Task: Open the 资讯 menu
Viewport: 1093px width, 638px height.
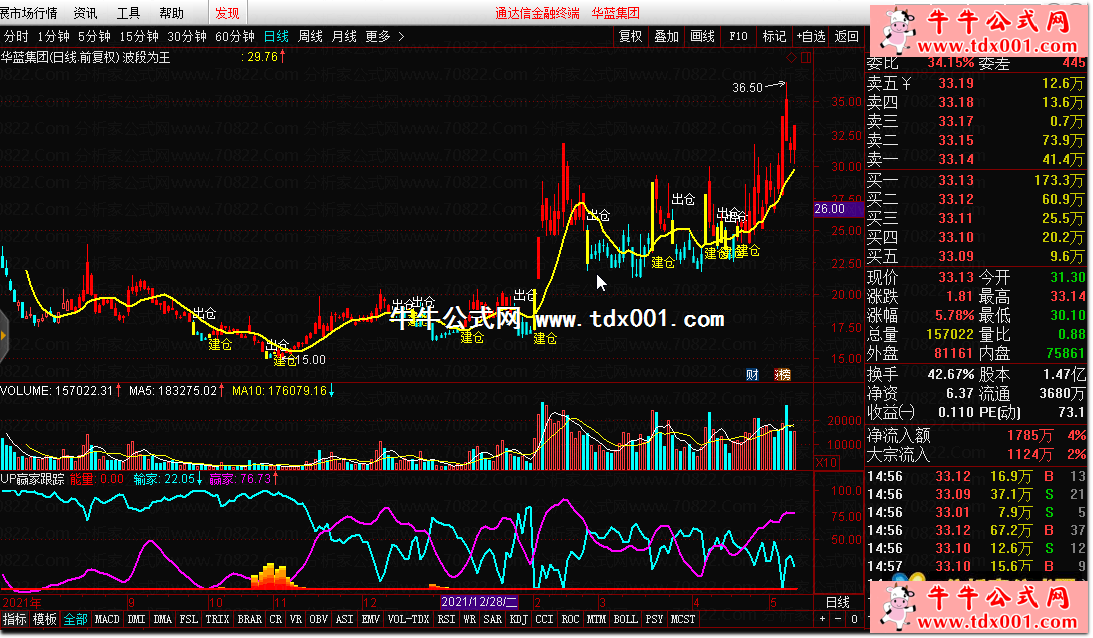Action: (85, 13)
